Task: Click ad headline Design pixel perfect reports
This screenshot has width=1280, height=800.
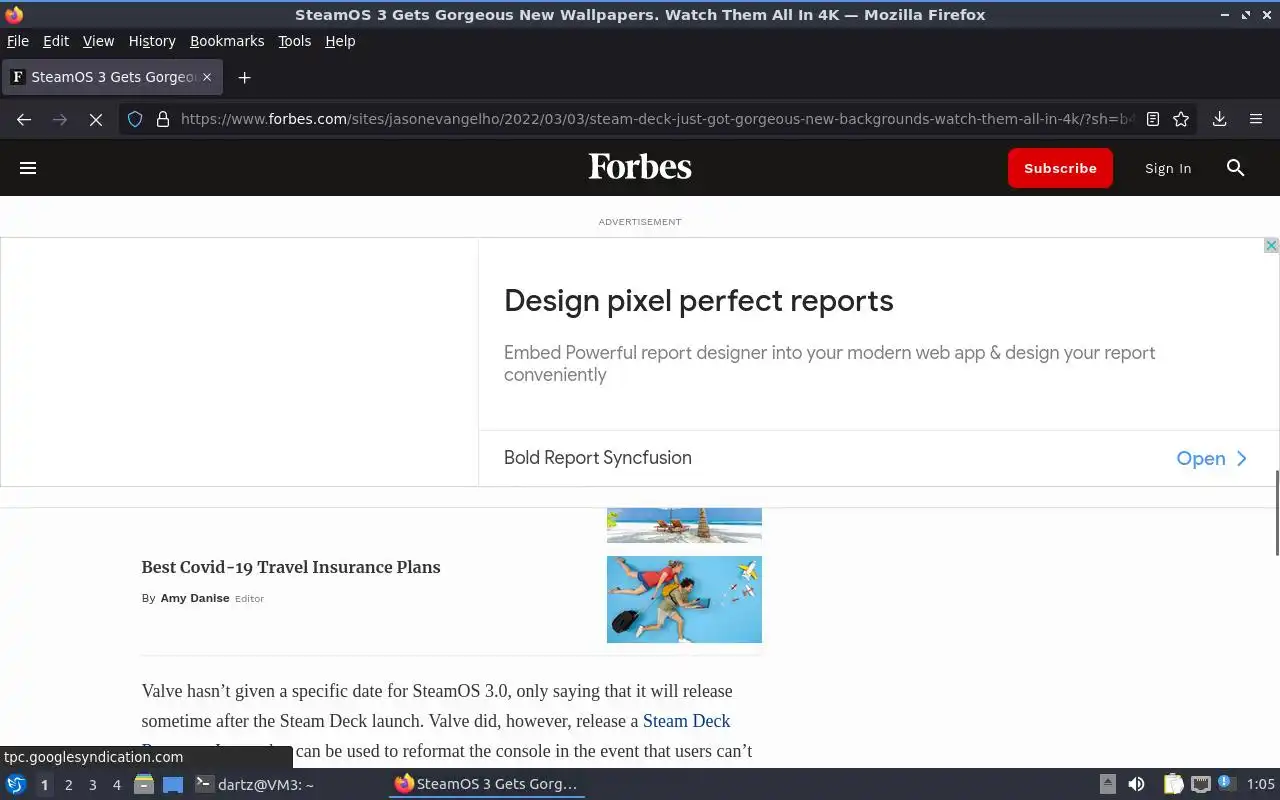Action: (x=699, y=301)
